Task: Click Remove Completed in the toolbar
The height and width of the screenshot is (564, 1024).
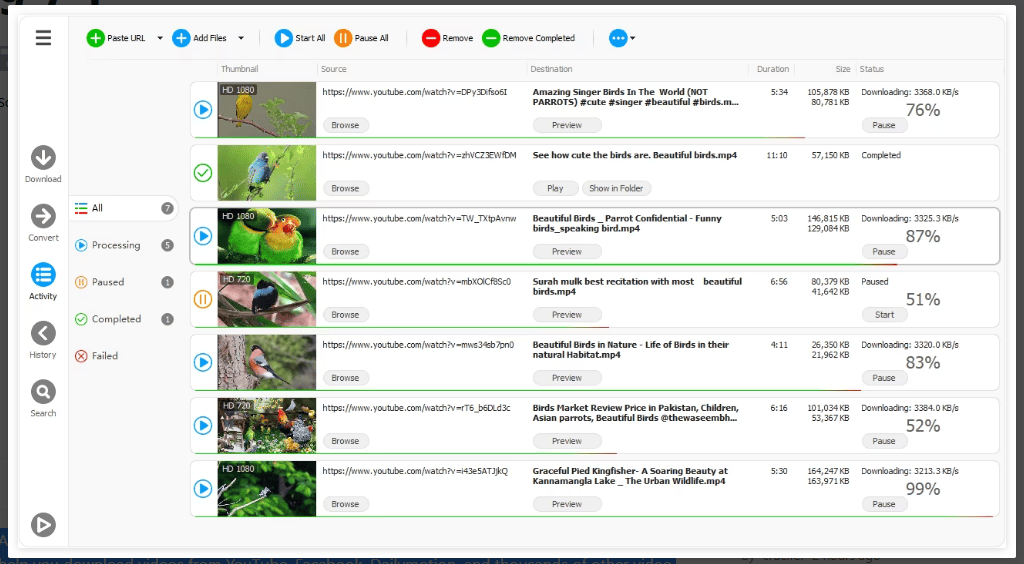Action: pos(528,38)
